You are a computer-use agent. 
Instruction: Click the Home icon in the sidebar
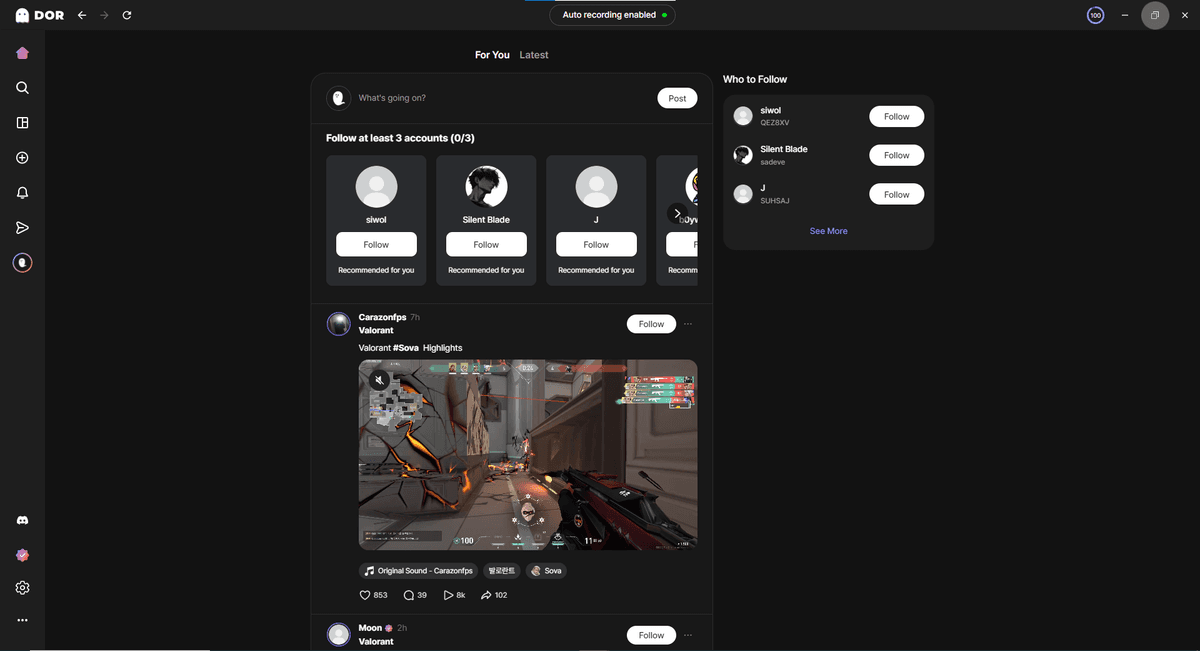pos(22,53)
